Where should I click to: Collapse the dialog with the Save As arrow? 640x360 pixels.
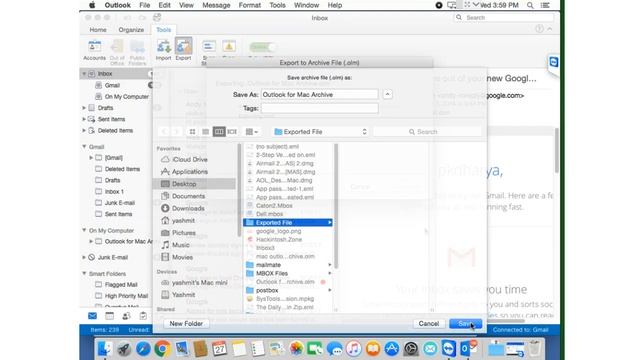[387, 94]
